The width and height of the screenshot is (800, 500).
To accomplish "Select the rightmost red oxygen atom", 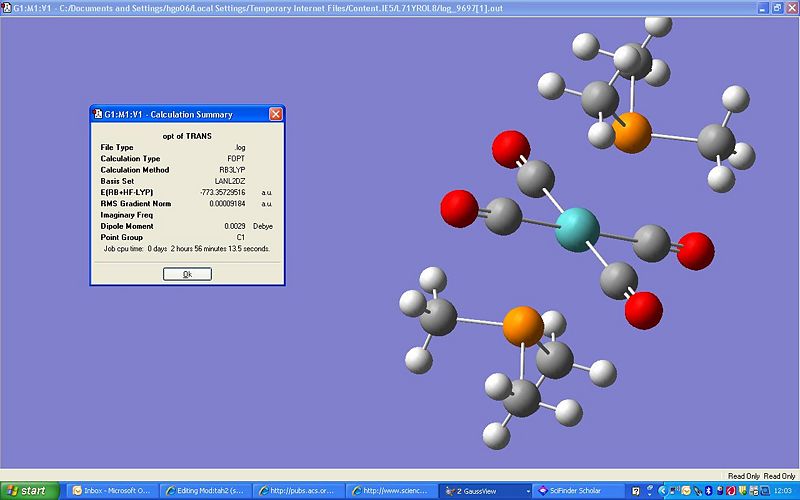I will (x=695, y=251).
